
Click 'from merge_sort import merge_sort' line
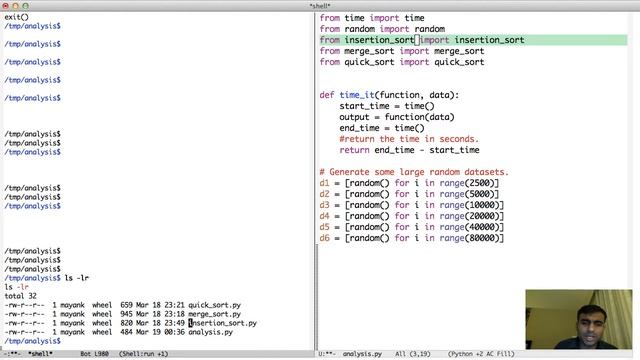click(x=402, y=51)
